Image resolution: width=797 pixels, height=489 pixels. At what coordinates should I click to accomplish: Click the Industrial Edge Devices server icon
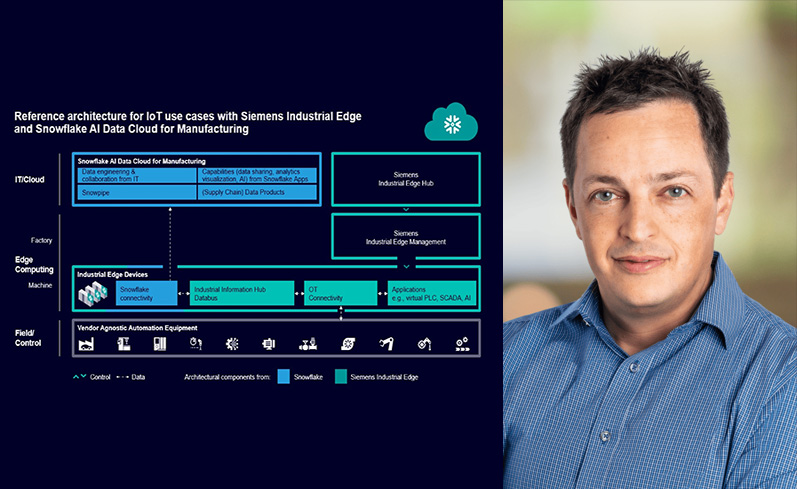(93, 293)
